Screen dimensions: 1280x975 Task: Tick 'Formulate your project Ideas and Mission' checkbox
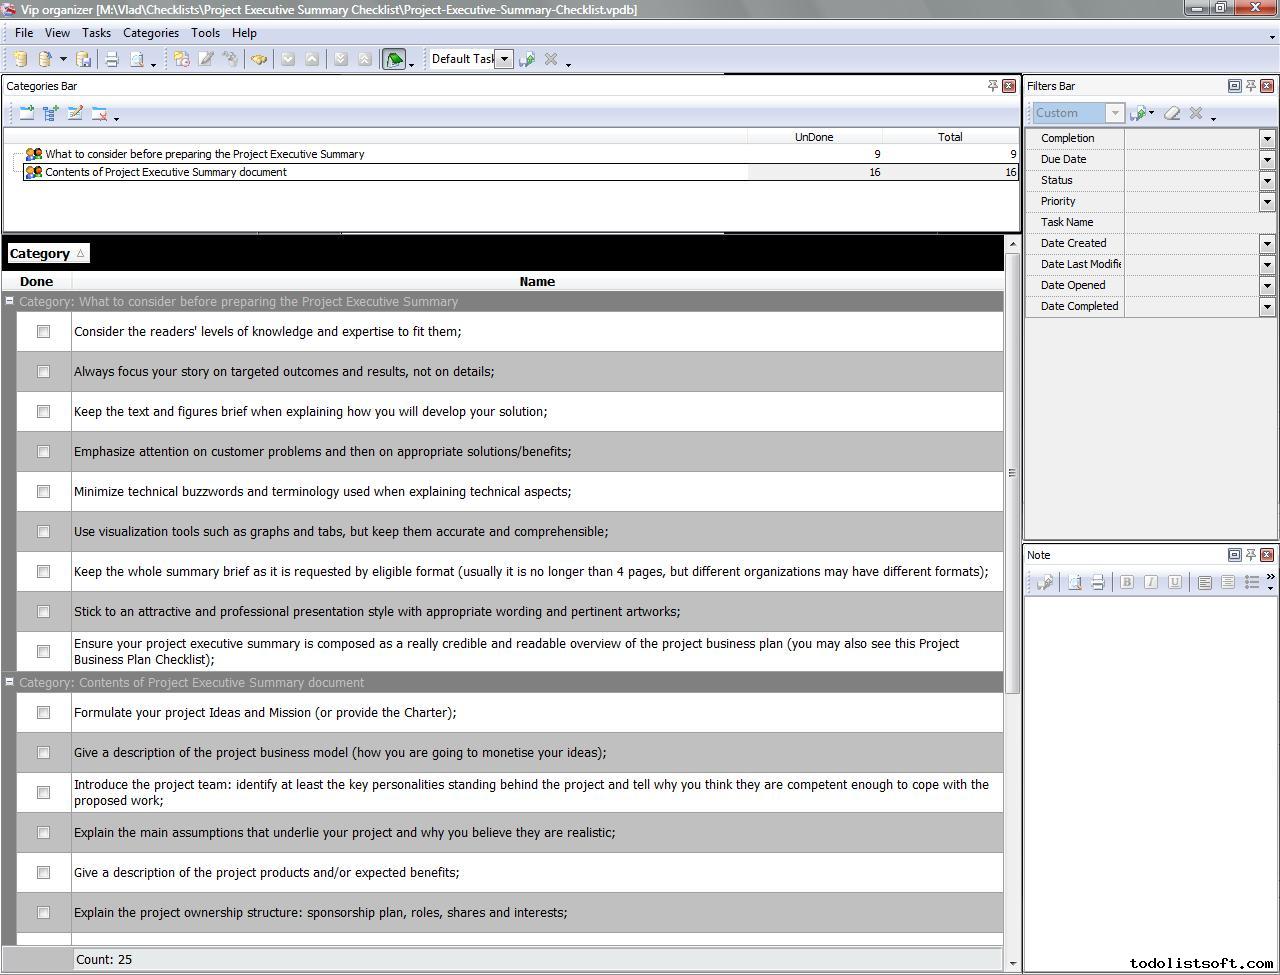[x=43, y=713]
